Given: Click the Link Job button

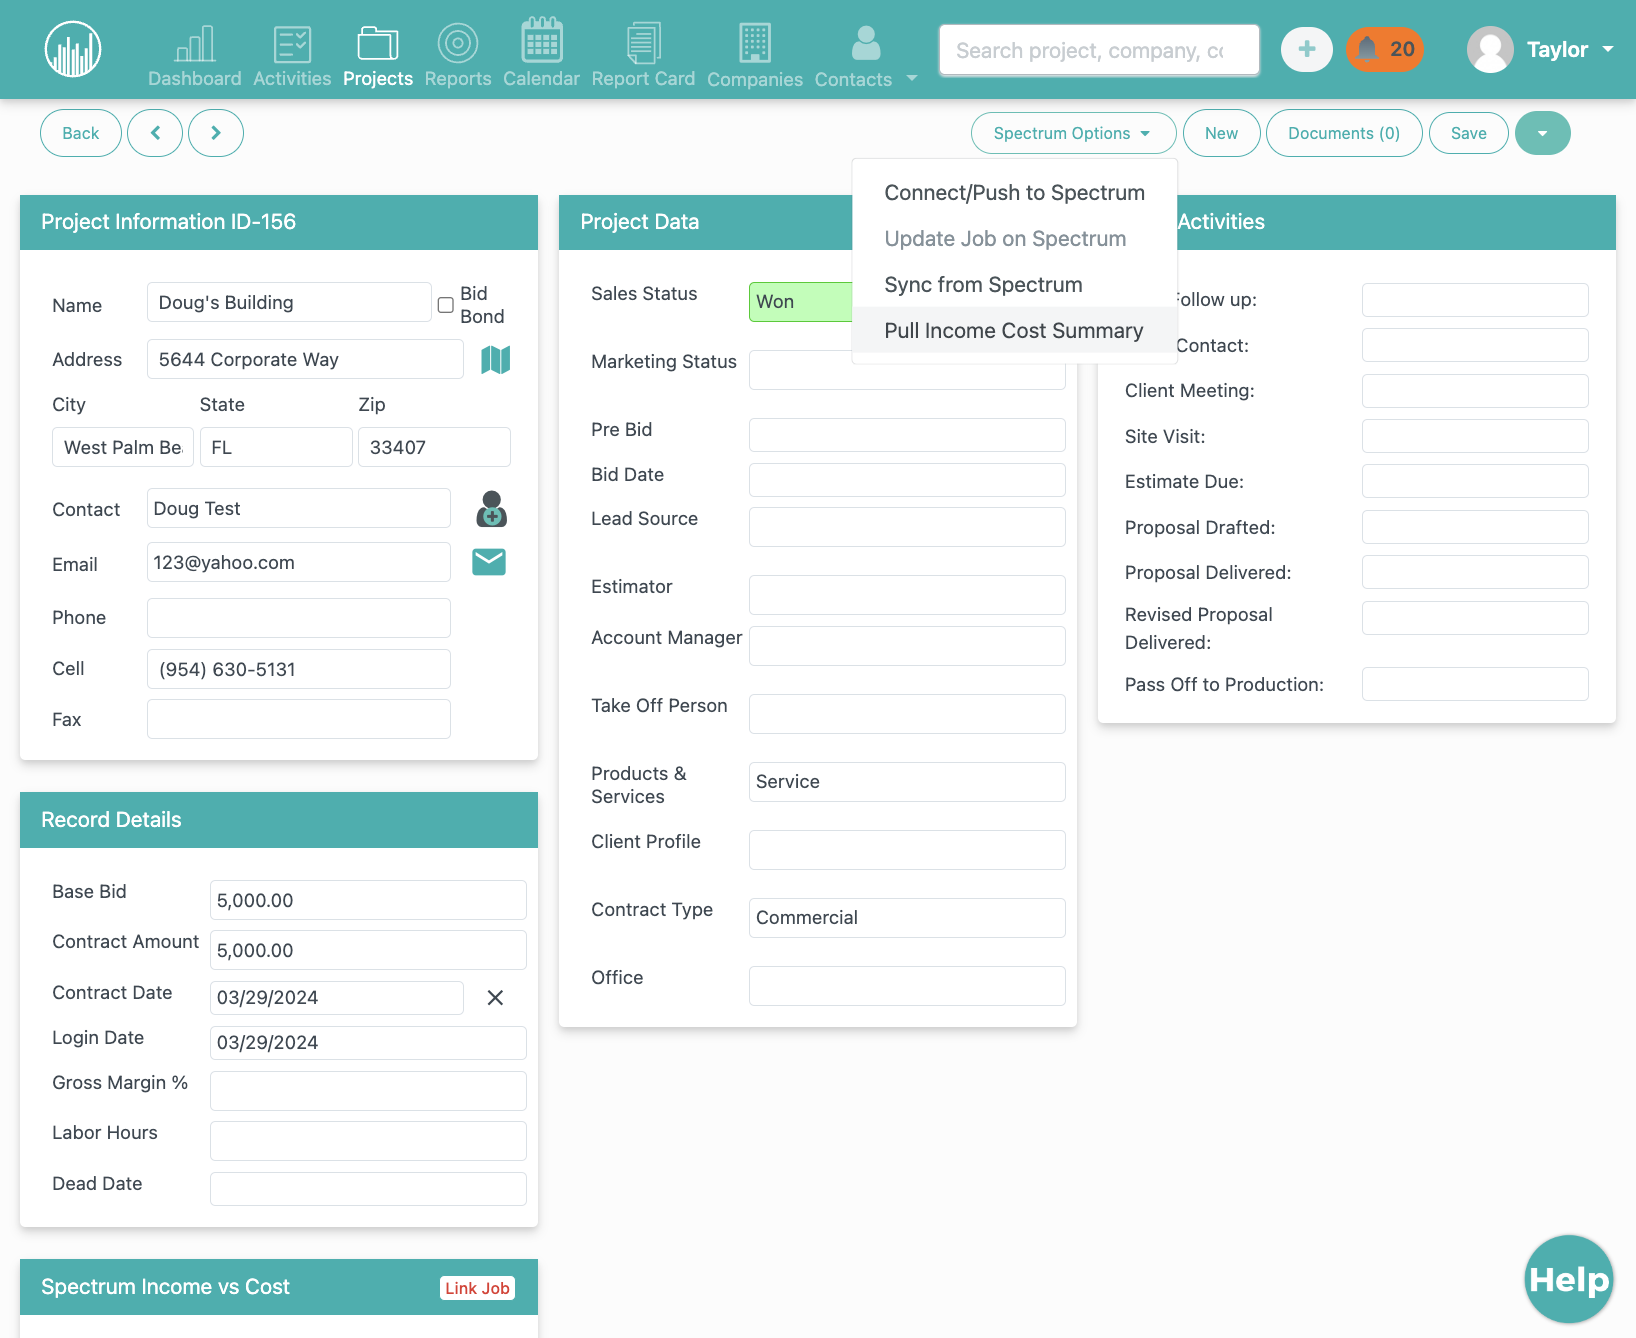Looking at the screenshot, I should tap(478, 1288).
